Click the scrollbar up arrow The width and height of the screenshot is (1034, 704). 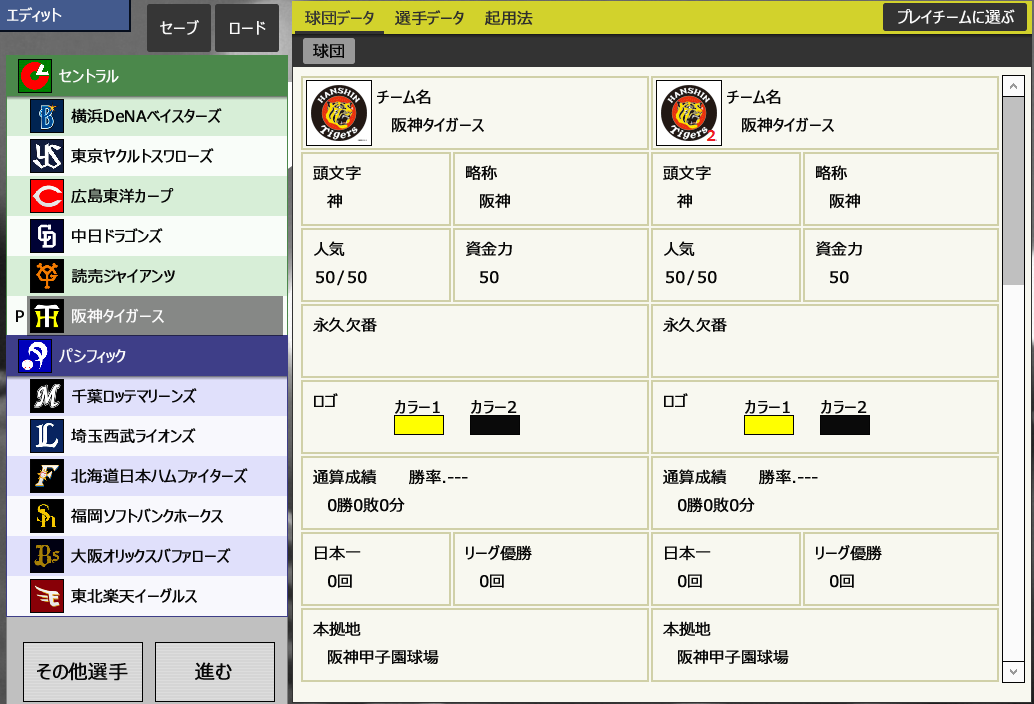(1013, 86)
